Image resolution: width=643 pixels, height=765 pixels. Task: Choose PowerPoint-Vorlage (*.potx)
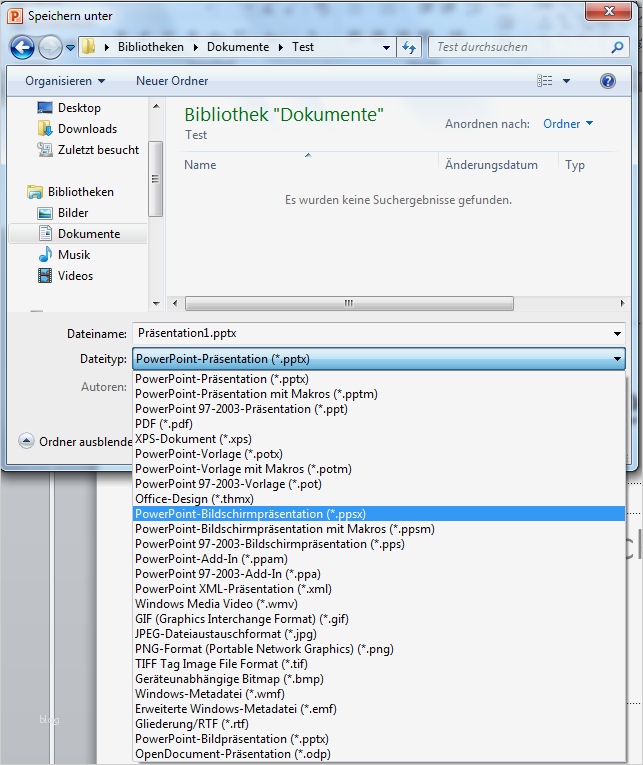[x=379, y=454]
